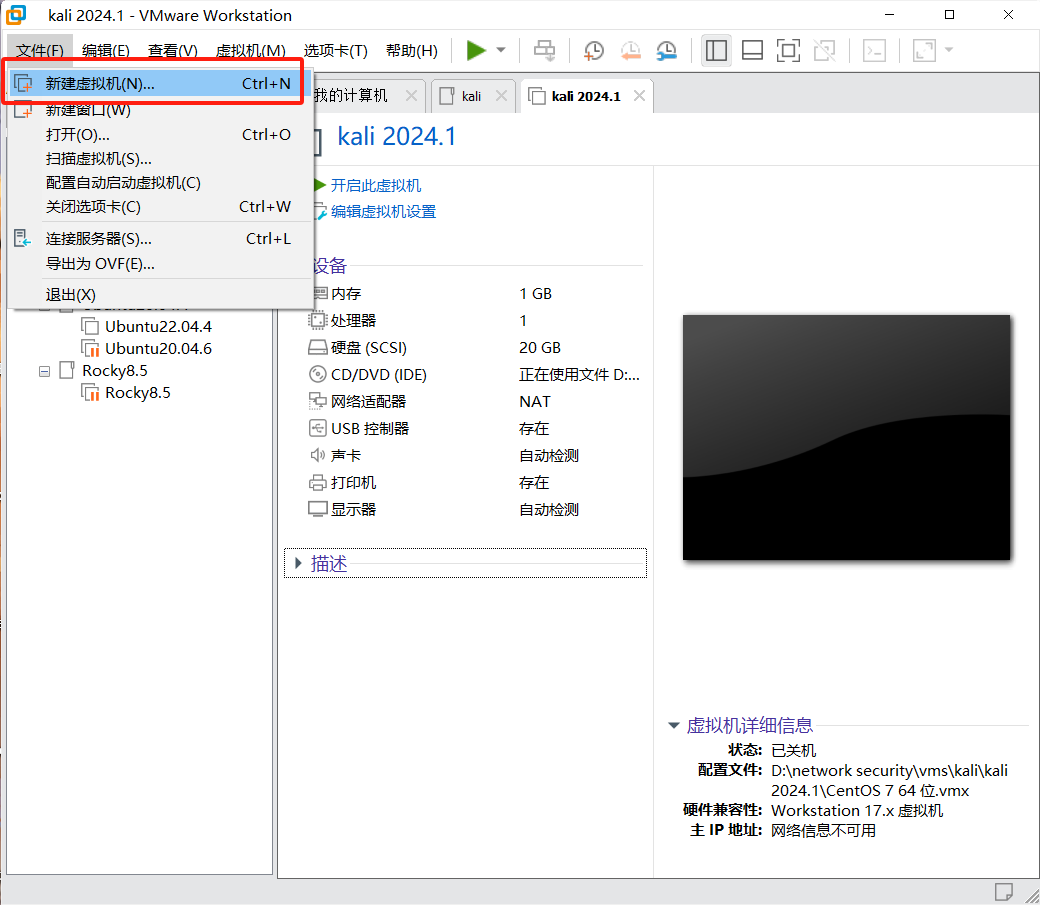Expand the 描述 section triangle
This screenshot has height=905, width=1040.
coord(298,563)
